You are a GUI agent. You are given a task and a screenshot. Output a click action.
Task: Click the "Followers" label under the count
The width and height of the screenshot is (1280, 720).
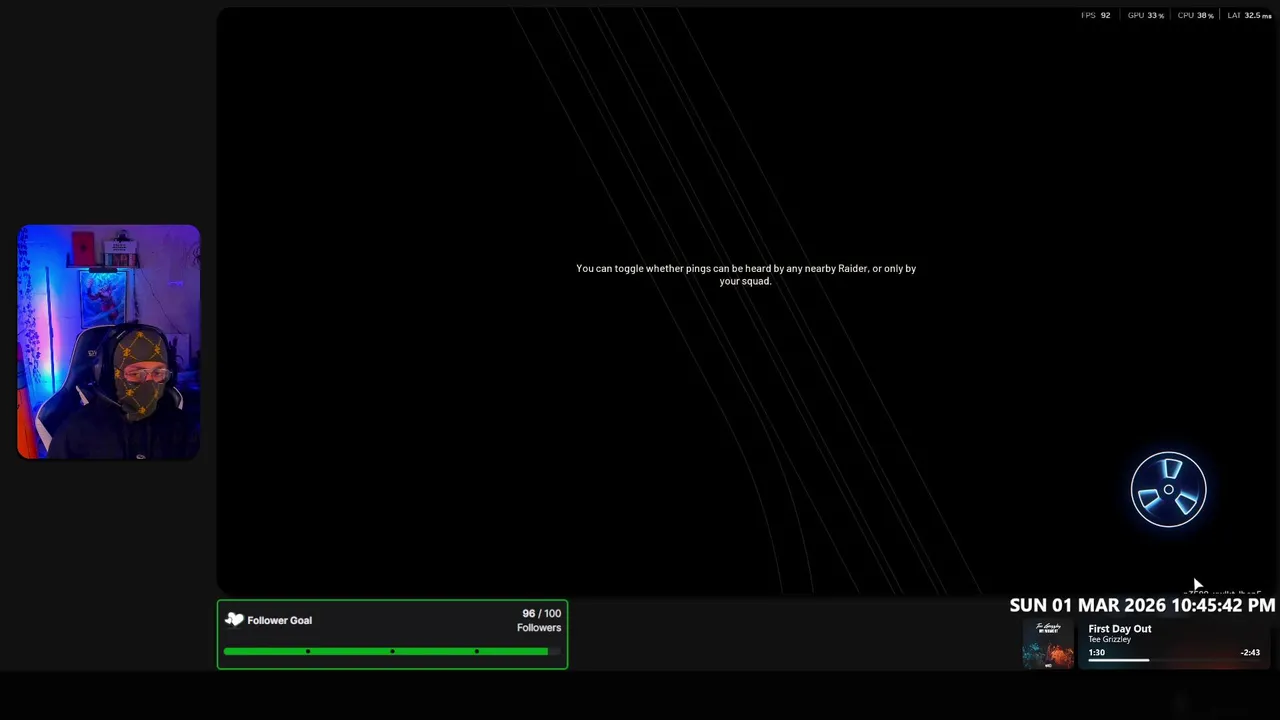[539, 628]
